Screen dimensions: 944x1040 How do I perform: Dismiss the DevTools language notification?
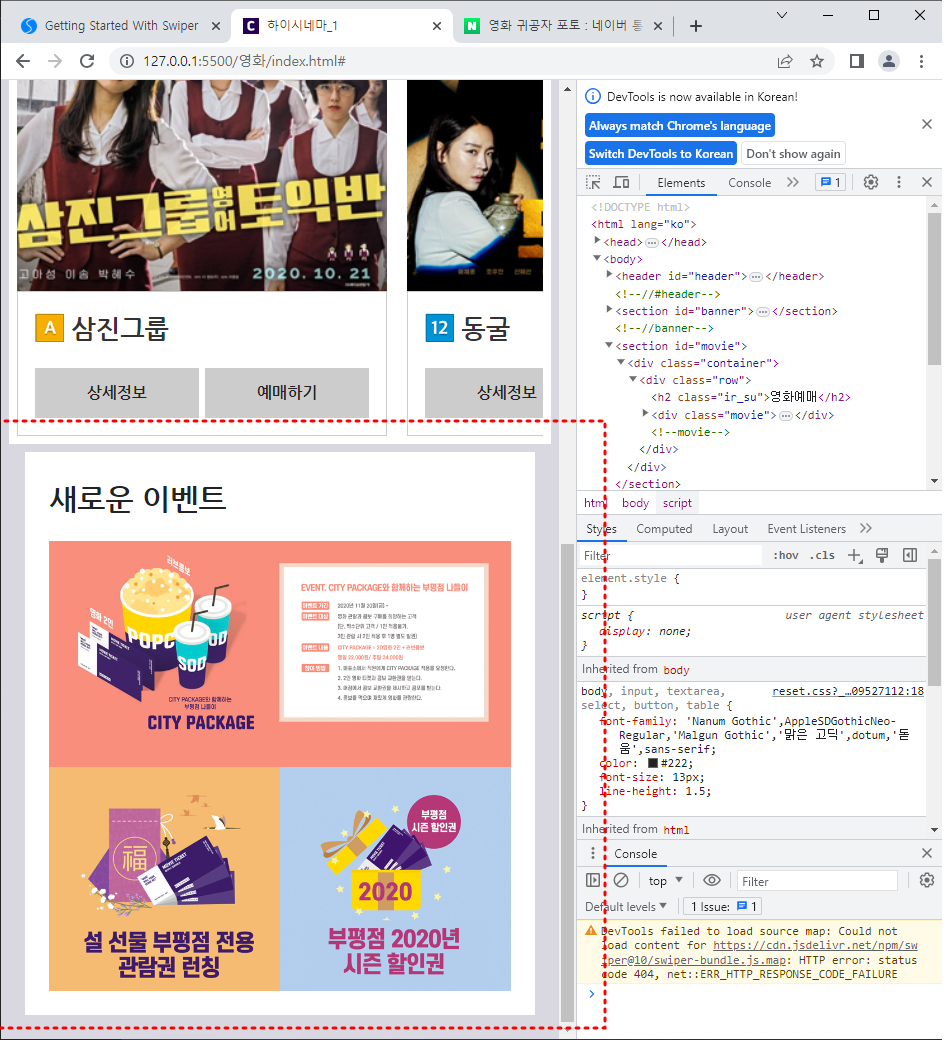[927, 124]
